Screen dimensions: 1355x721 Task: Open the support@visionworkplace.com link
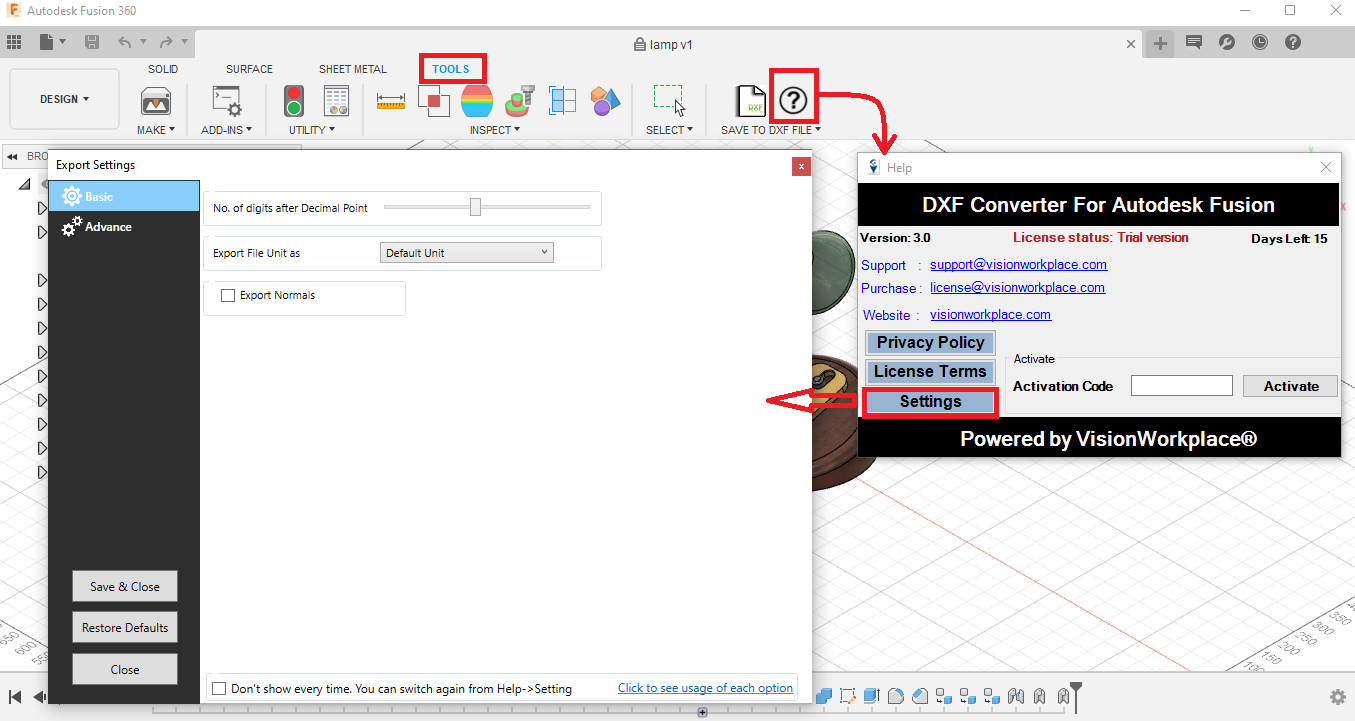click(x=1018, y=265)
